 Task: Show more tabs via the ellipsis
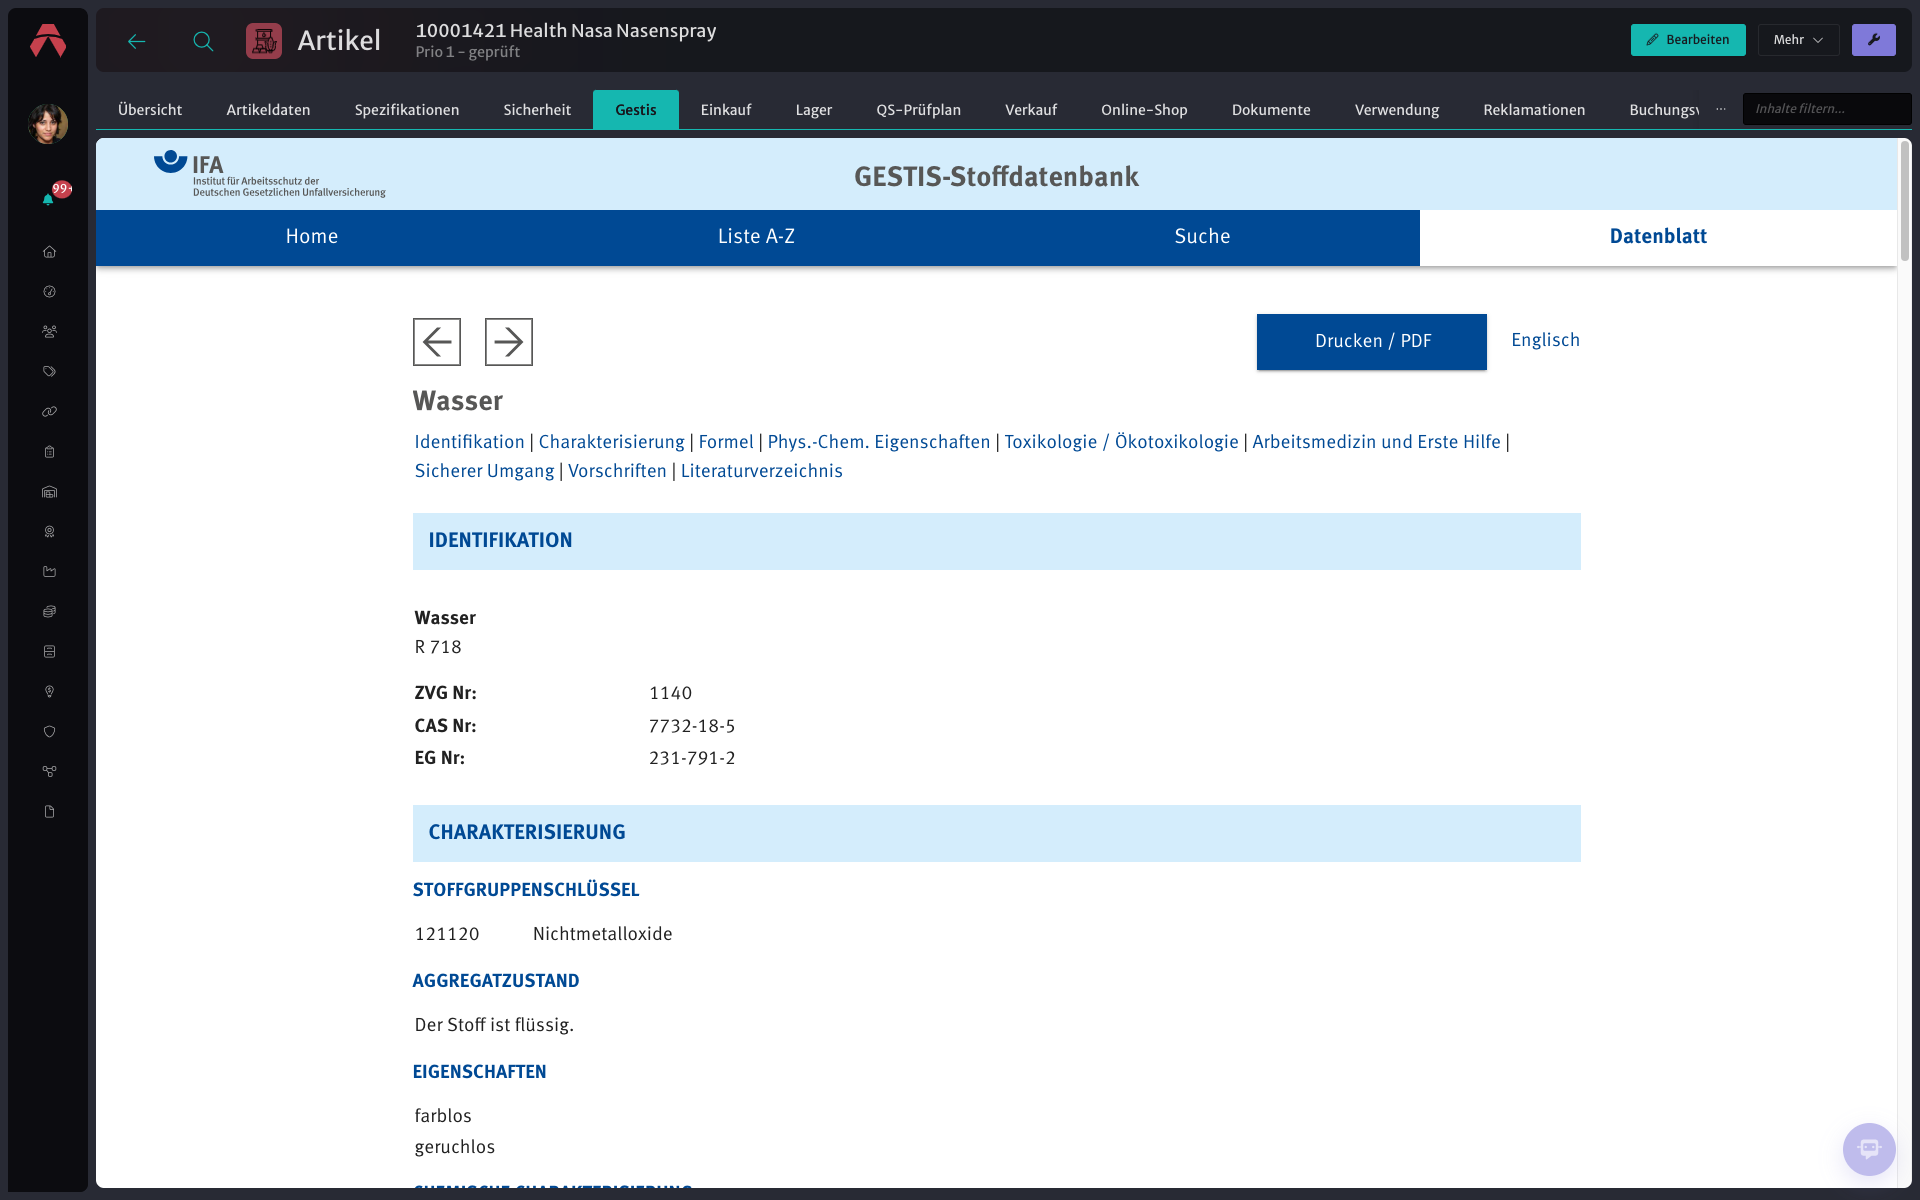pyautogui.click(x=1720, y=109)
